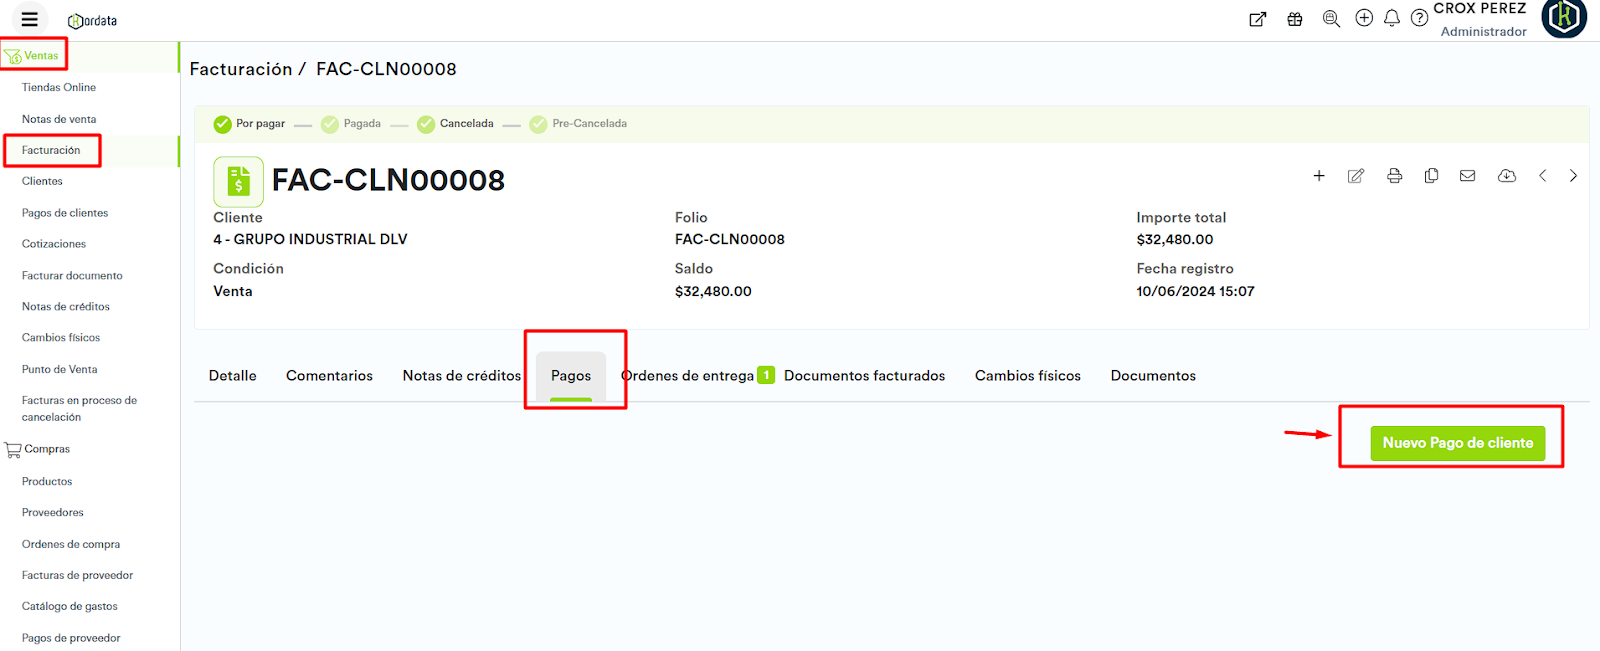Click Nuevo Pago de cliente button

(x=1457, y=443)
